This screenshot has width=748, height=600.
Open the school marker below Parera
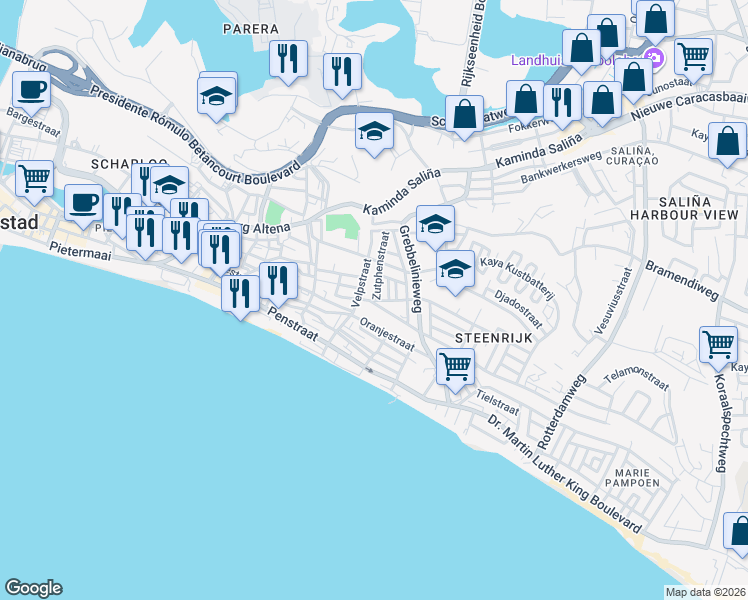coord(217,96)
